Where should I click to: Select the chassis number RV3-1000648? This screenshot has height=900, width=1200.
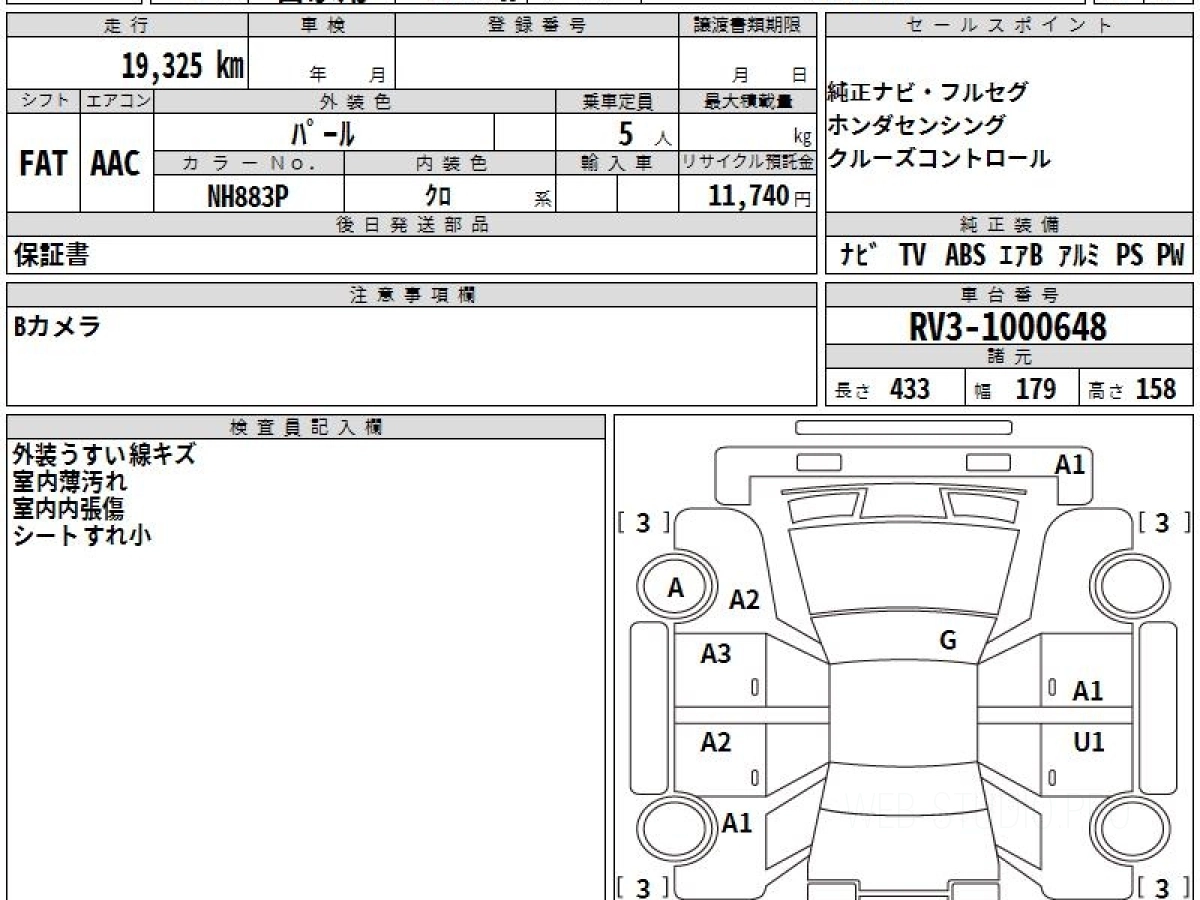[1009, 327]
